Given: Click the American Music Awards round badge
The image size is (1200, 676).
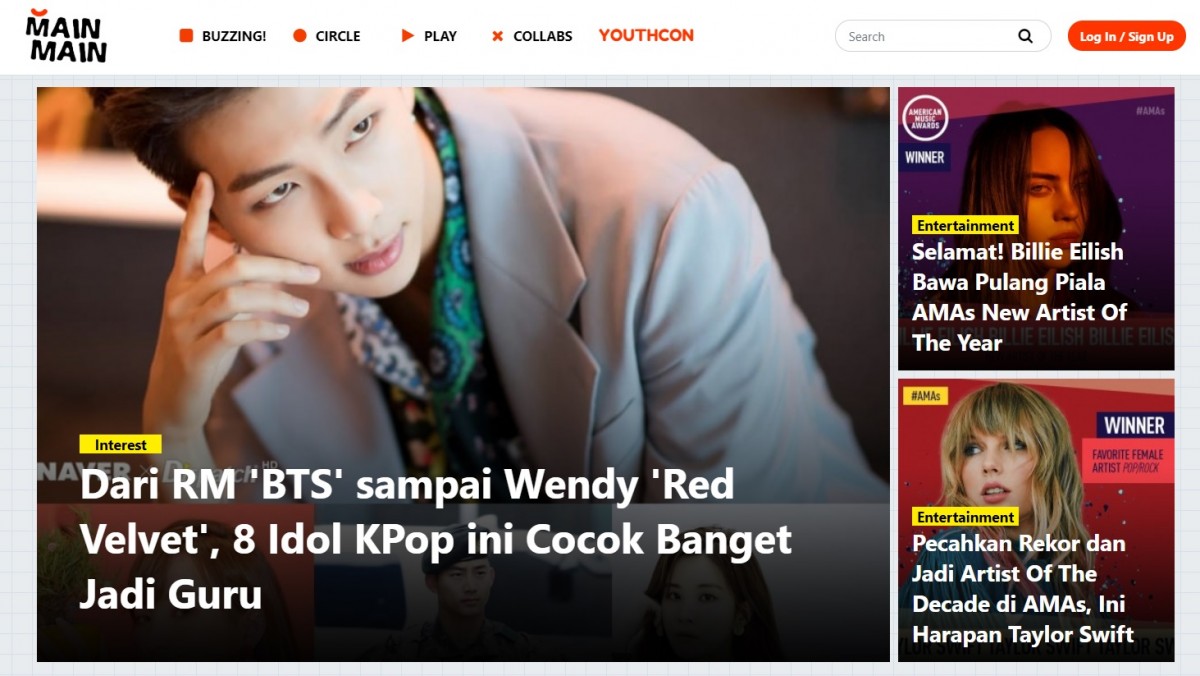Looking at the screenshot, I should click(925, 118).
